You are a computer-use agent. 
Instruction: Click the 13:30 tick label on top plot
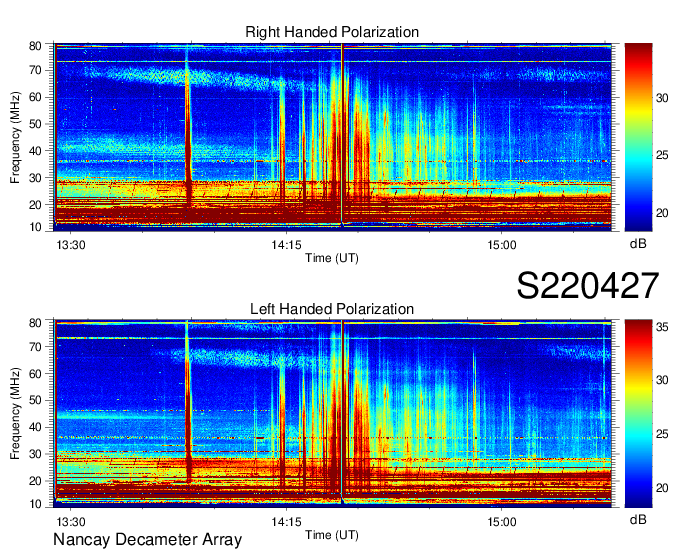[71, 245]
